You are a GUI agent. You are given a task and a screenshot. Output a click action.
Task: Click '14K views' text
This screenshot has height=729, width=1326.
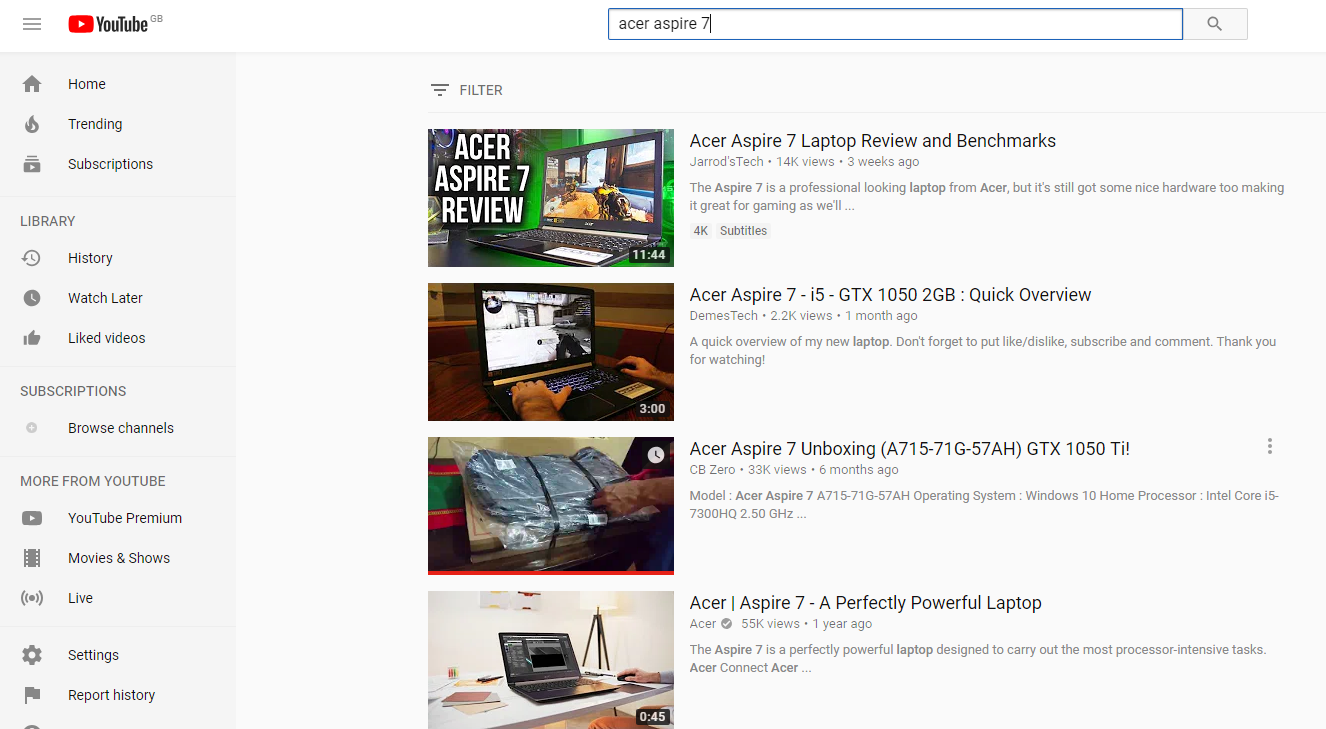[x=805, y=162]
